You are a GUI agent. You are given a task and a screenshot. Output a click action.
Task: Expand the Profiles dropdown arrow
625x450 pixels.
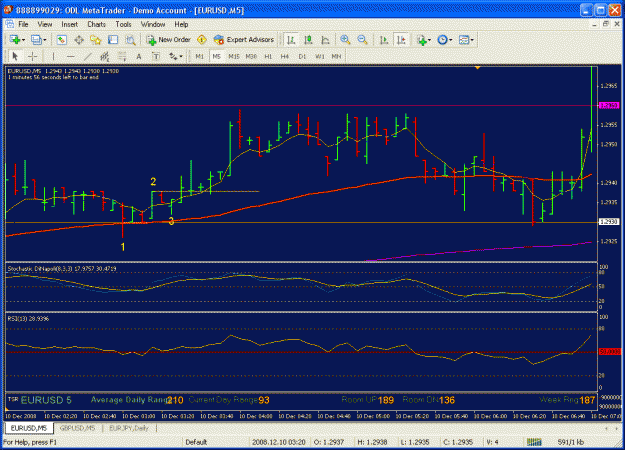(44, 40)
